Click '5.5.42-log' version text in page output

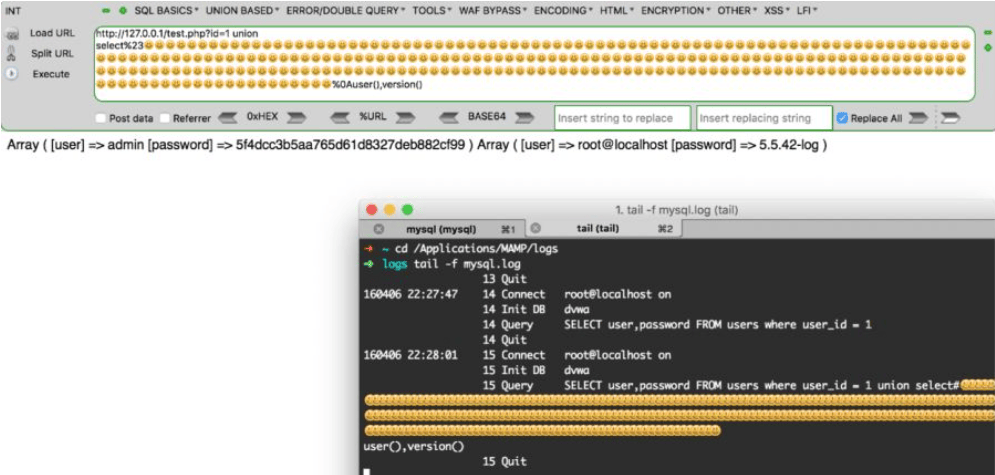[789, 145]
